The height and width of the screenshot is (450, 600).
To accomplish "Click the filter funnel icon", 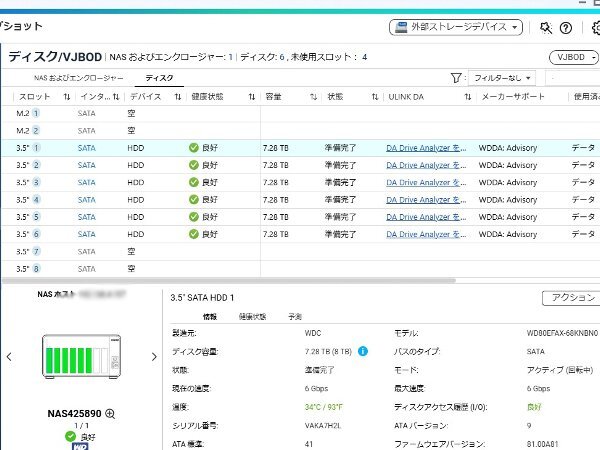I will pos(456,78).
